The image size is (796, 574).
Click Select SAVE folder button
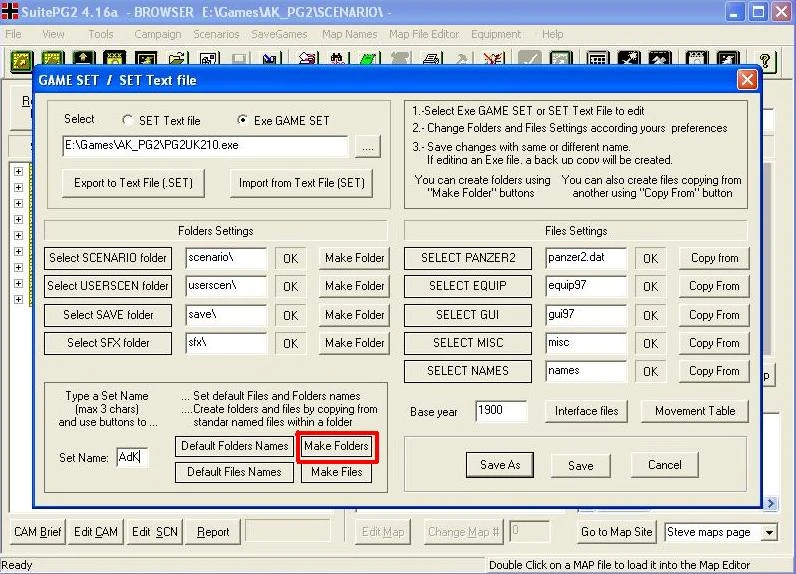tap(108, 315)
